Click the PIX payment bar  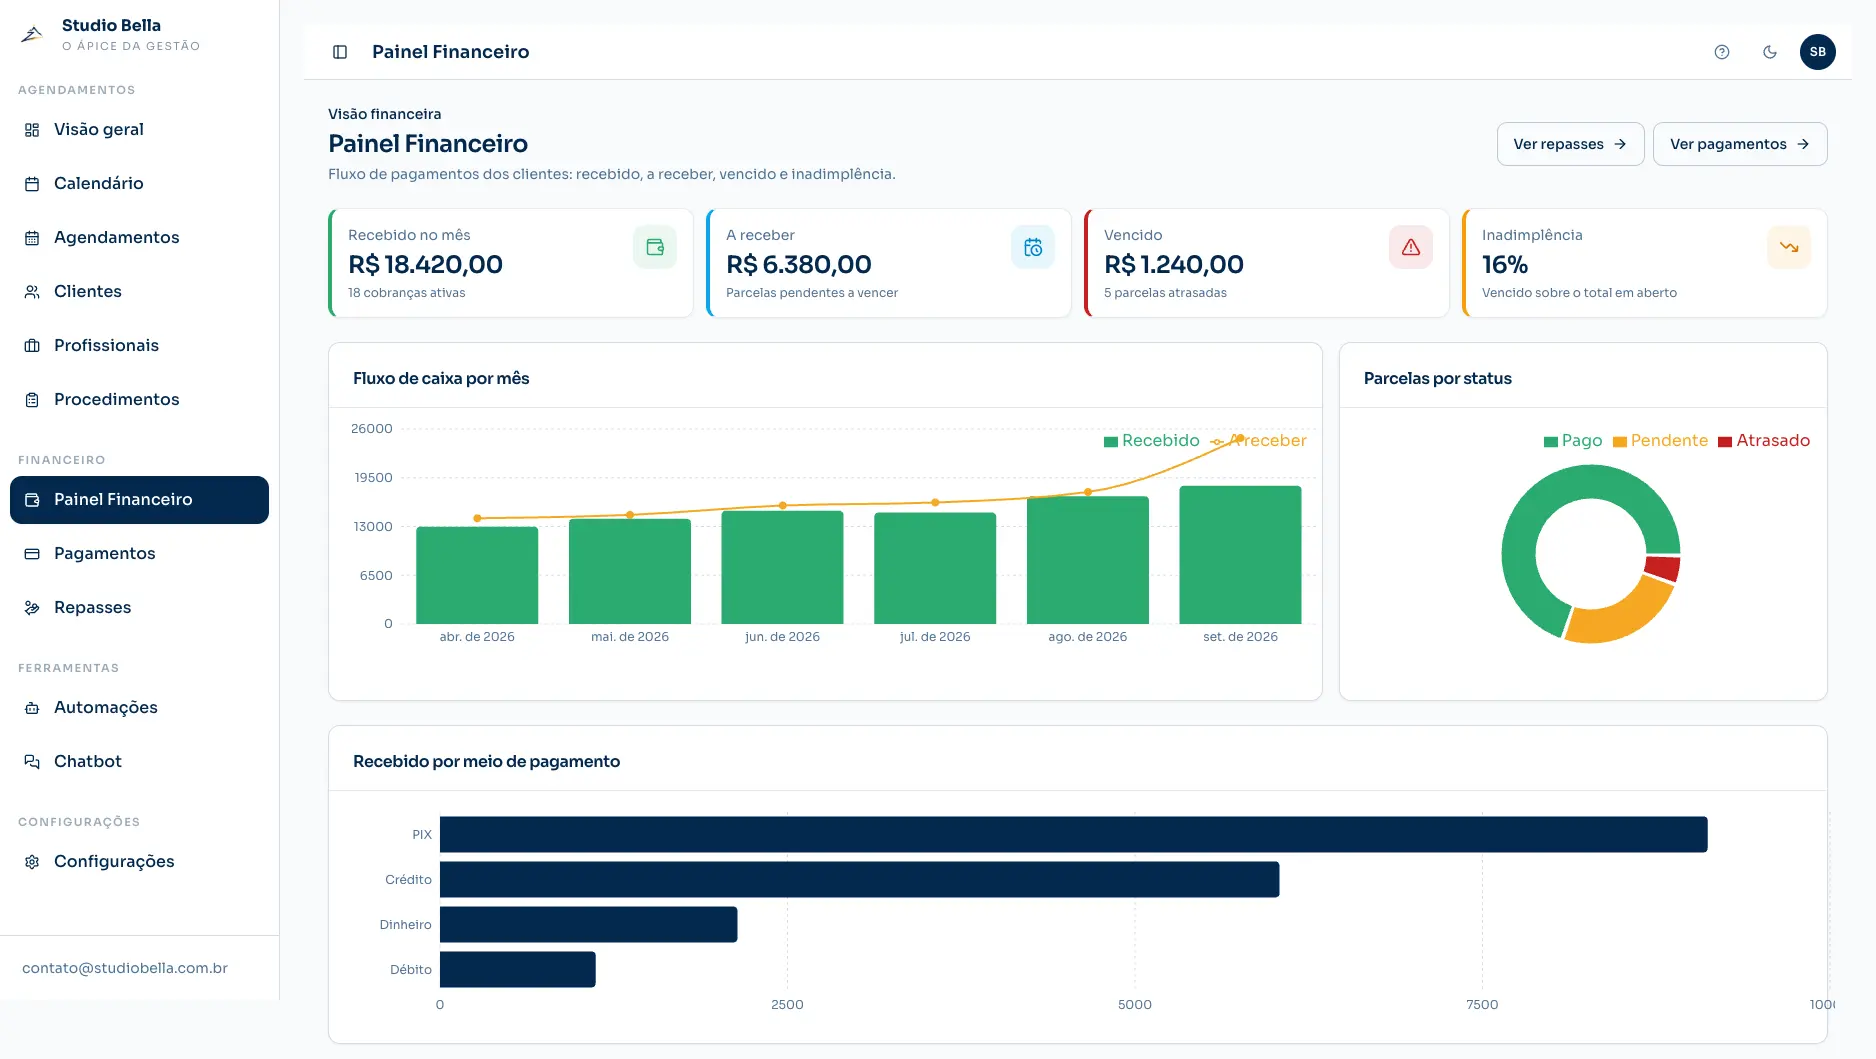pyautogui.click(x=1073, y=835)
